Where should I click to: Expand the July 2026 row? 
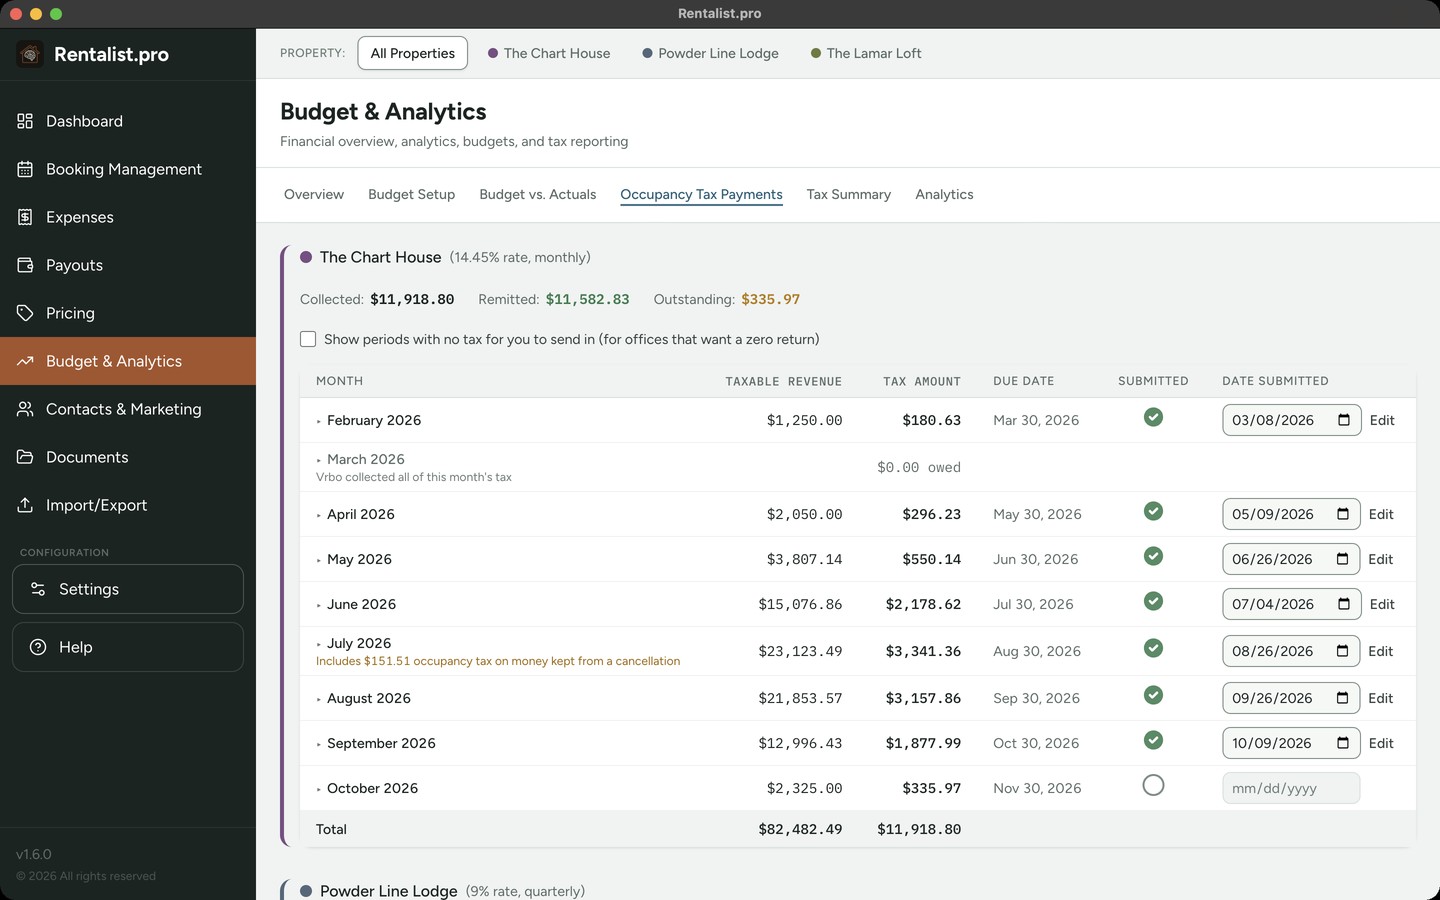(x=319, y=644)
